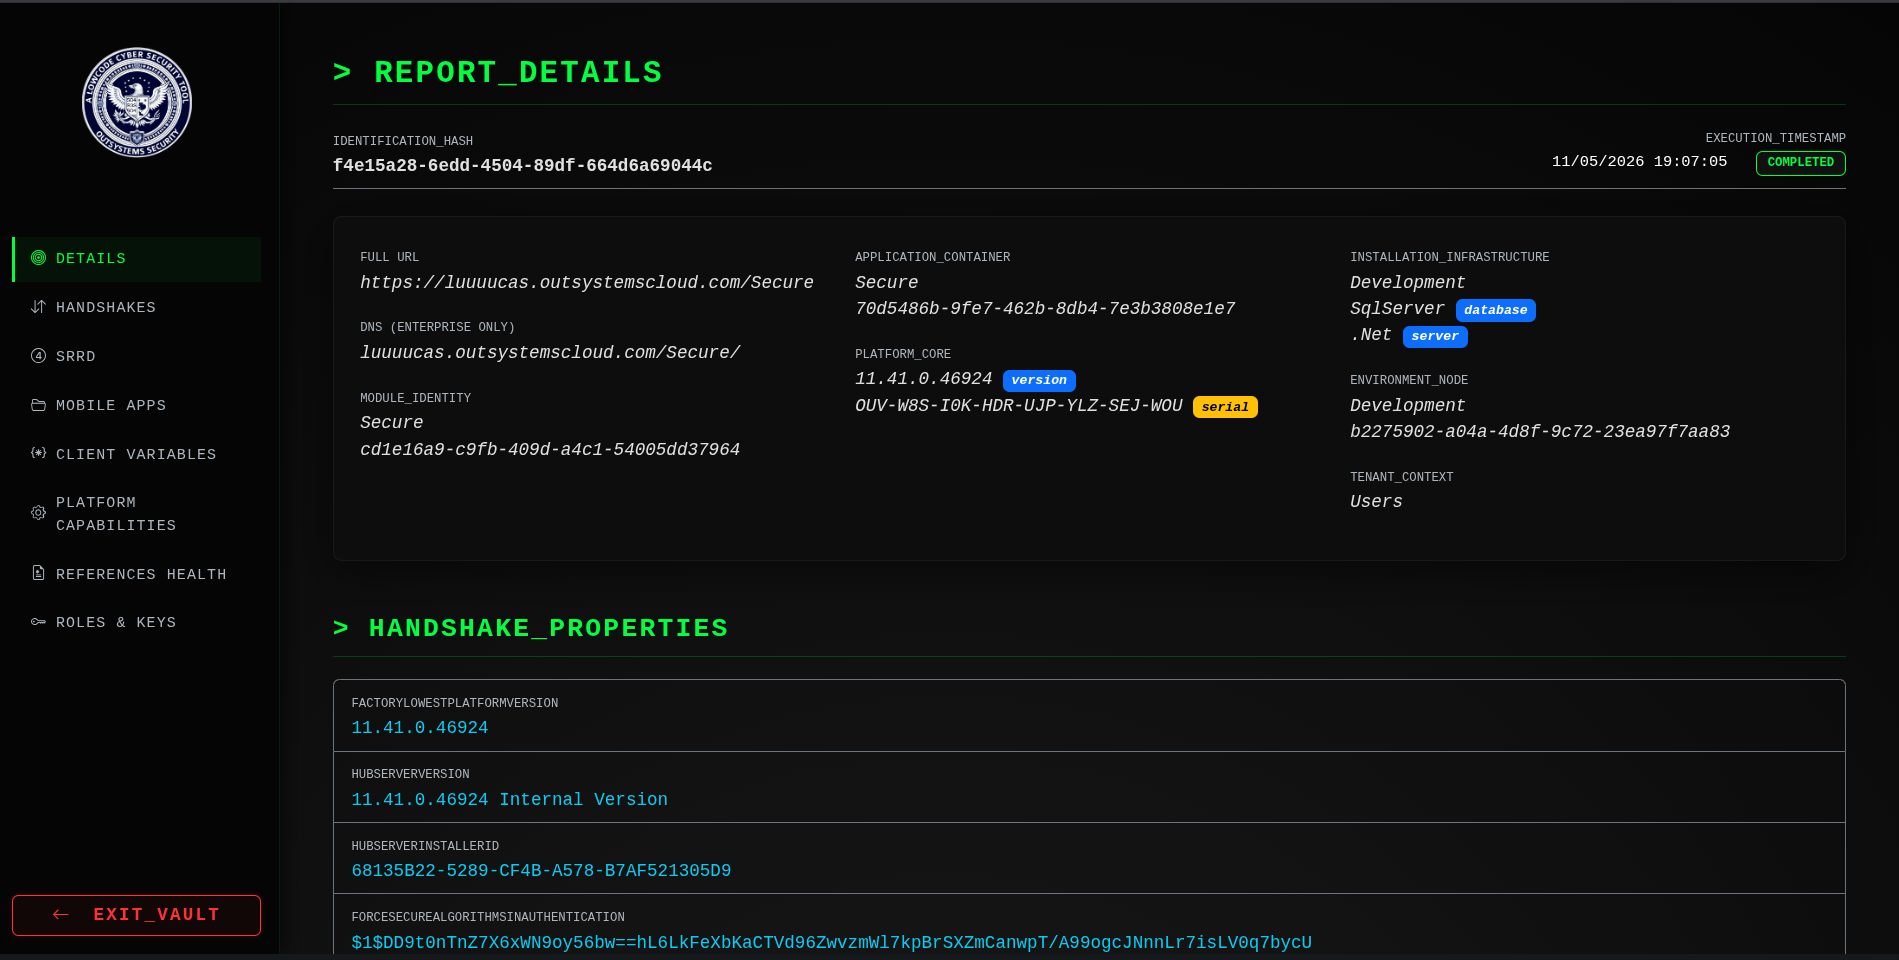Click Secure under MODULE_IDENTITY
This screenshot has height=960, width=1899.
391,423
